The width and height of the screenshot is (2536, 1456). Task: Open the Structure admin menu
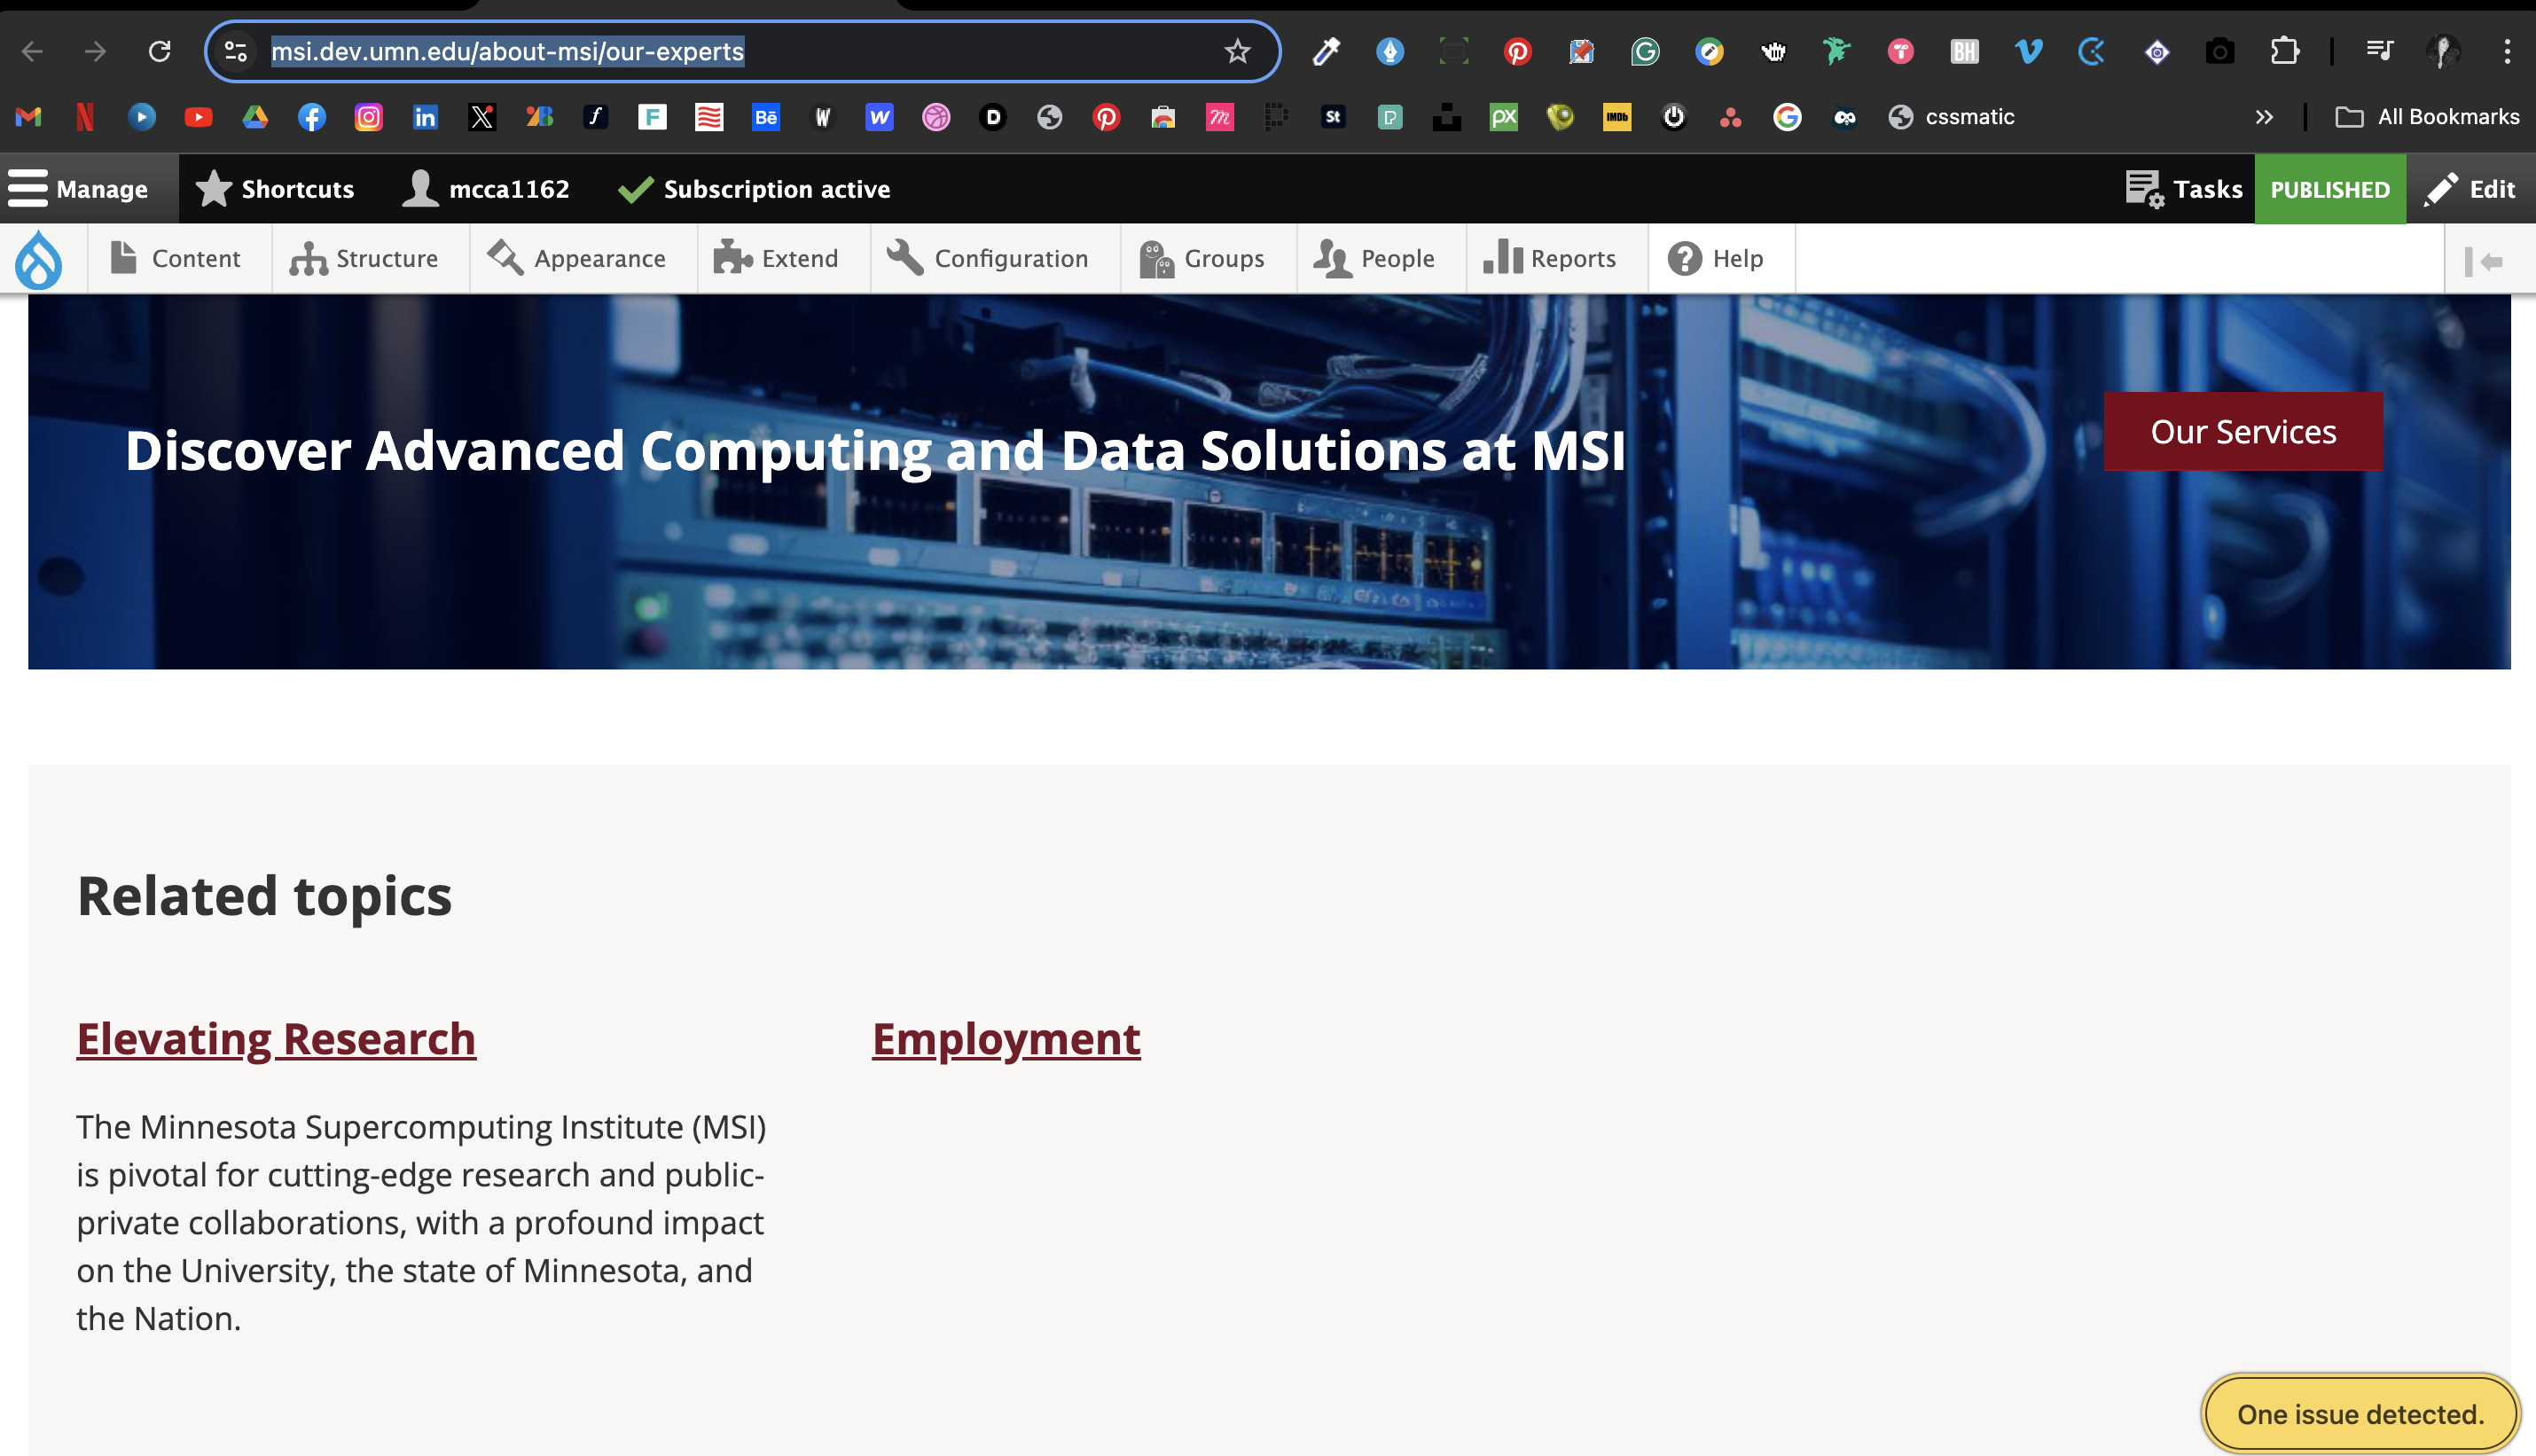coord(366,259)
